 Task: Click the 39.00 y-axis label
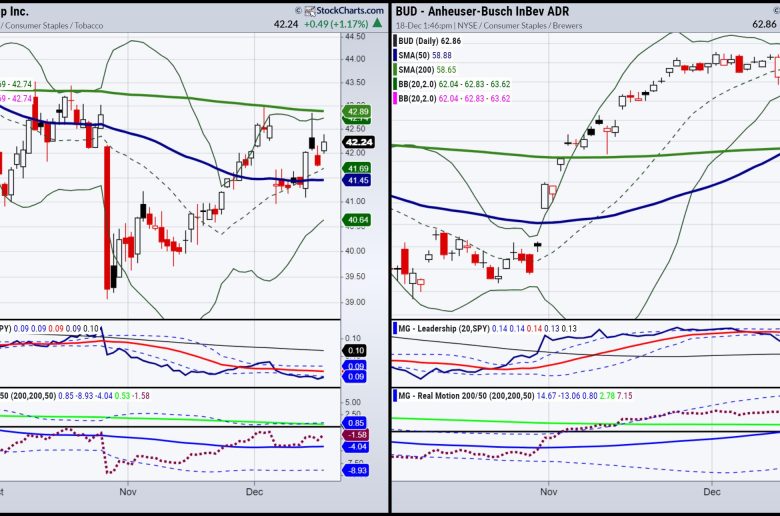tap(355, 302)
